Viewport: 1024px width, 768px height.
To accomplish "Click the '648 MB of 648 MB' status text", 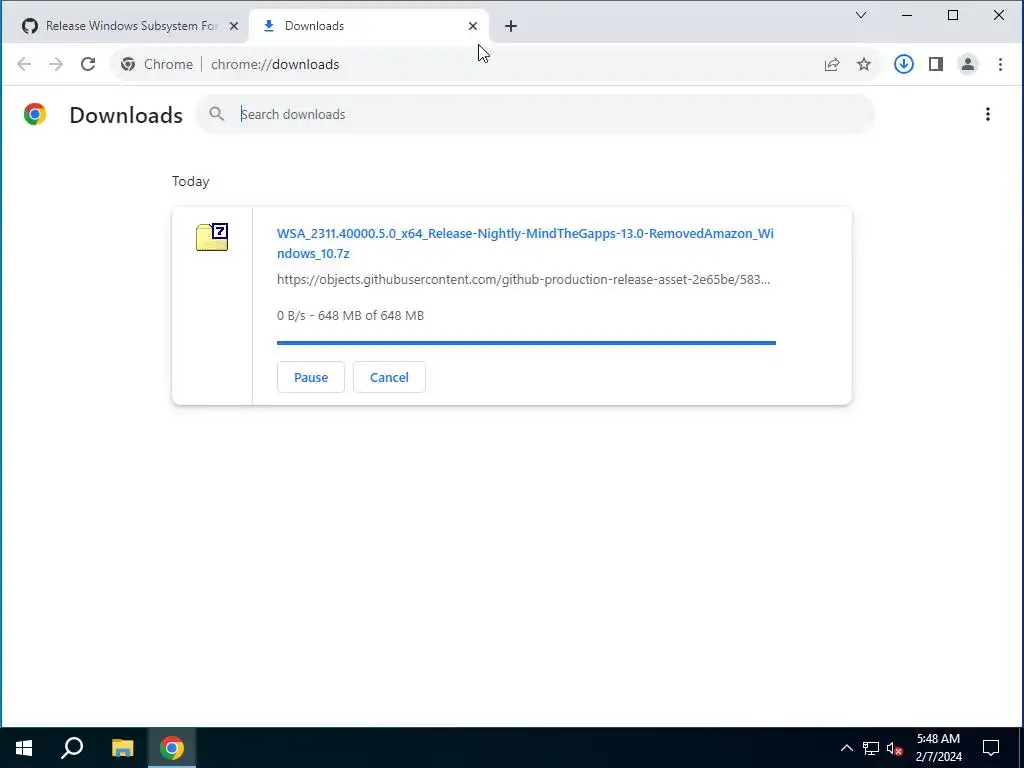I will tap(371, 315).
